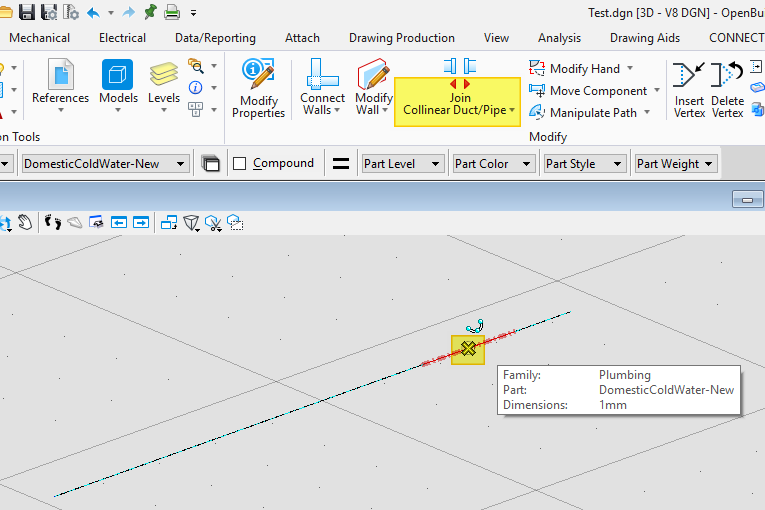Select the Connect Walls tool
Image resolution: width=765 pixels, height=510 pixels.
point(322,86)
